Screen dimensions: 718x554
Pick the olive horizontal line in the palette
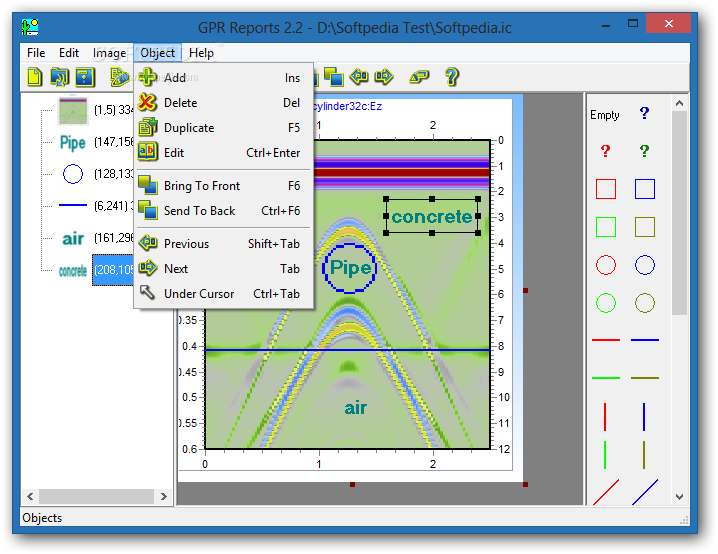click(x=645, y=378)
